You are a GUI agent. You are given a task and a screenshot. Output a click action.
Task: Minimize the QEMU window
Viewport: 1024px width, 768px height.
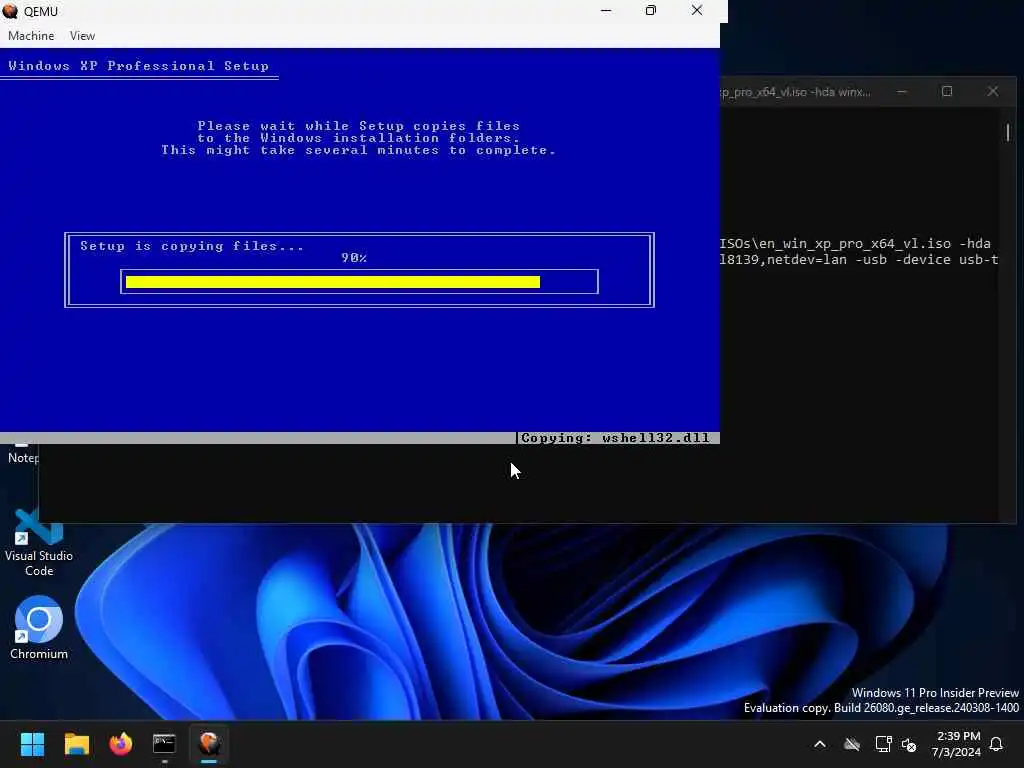tap(606, 10)
